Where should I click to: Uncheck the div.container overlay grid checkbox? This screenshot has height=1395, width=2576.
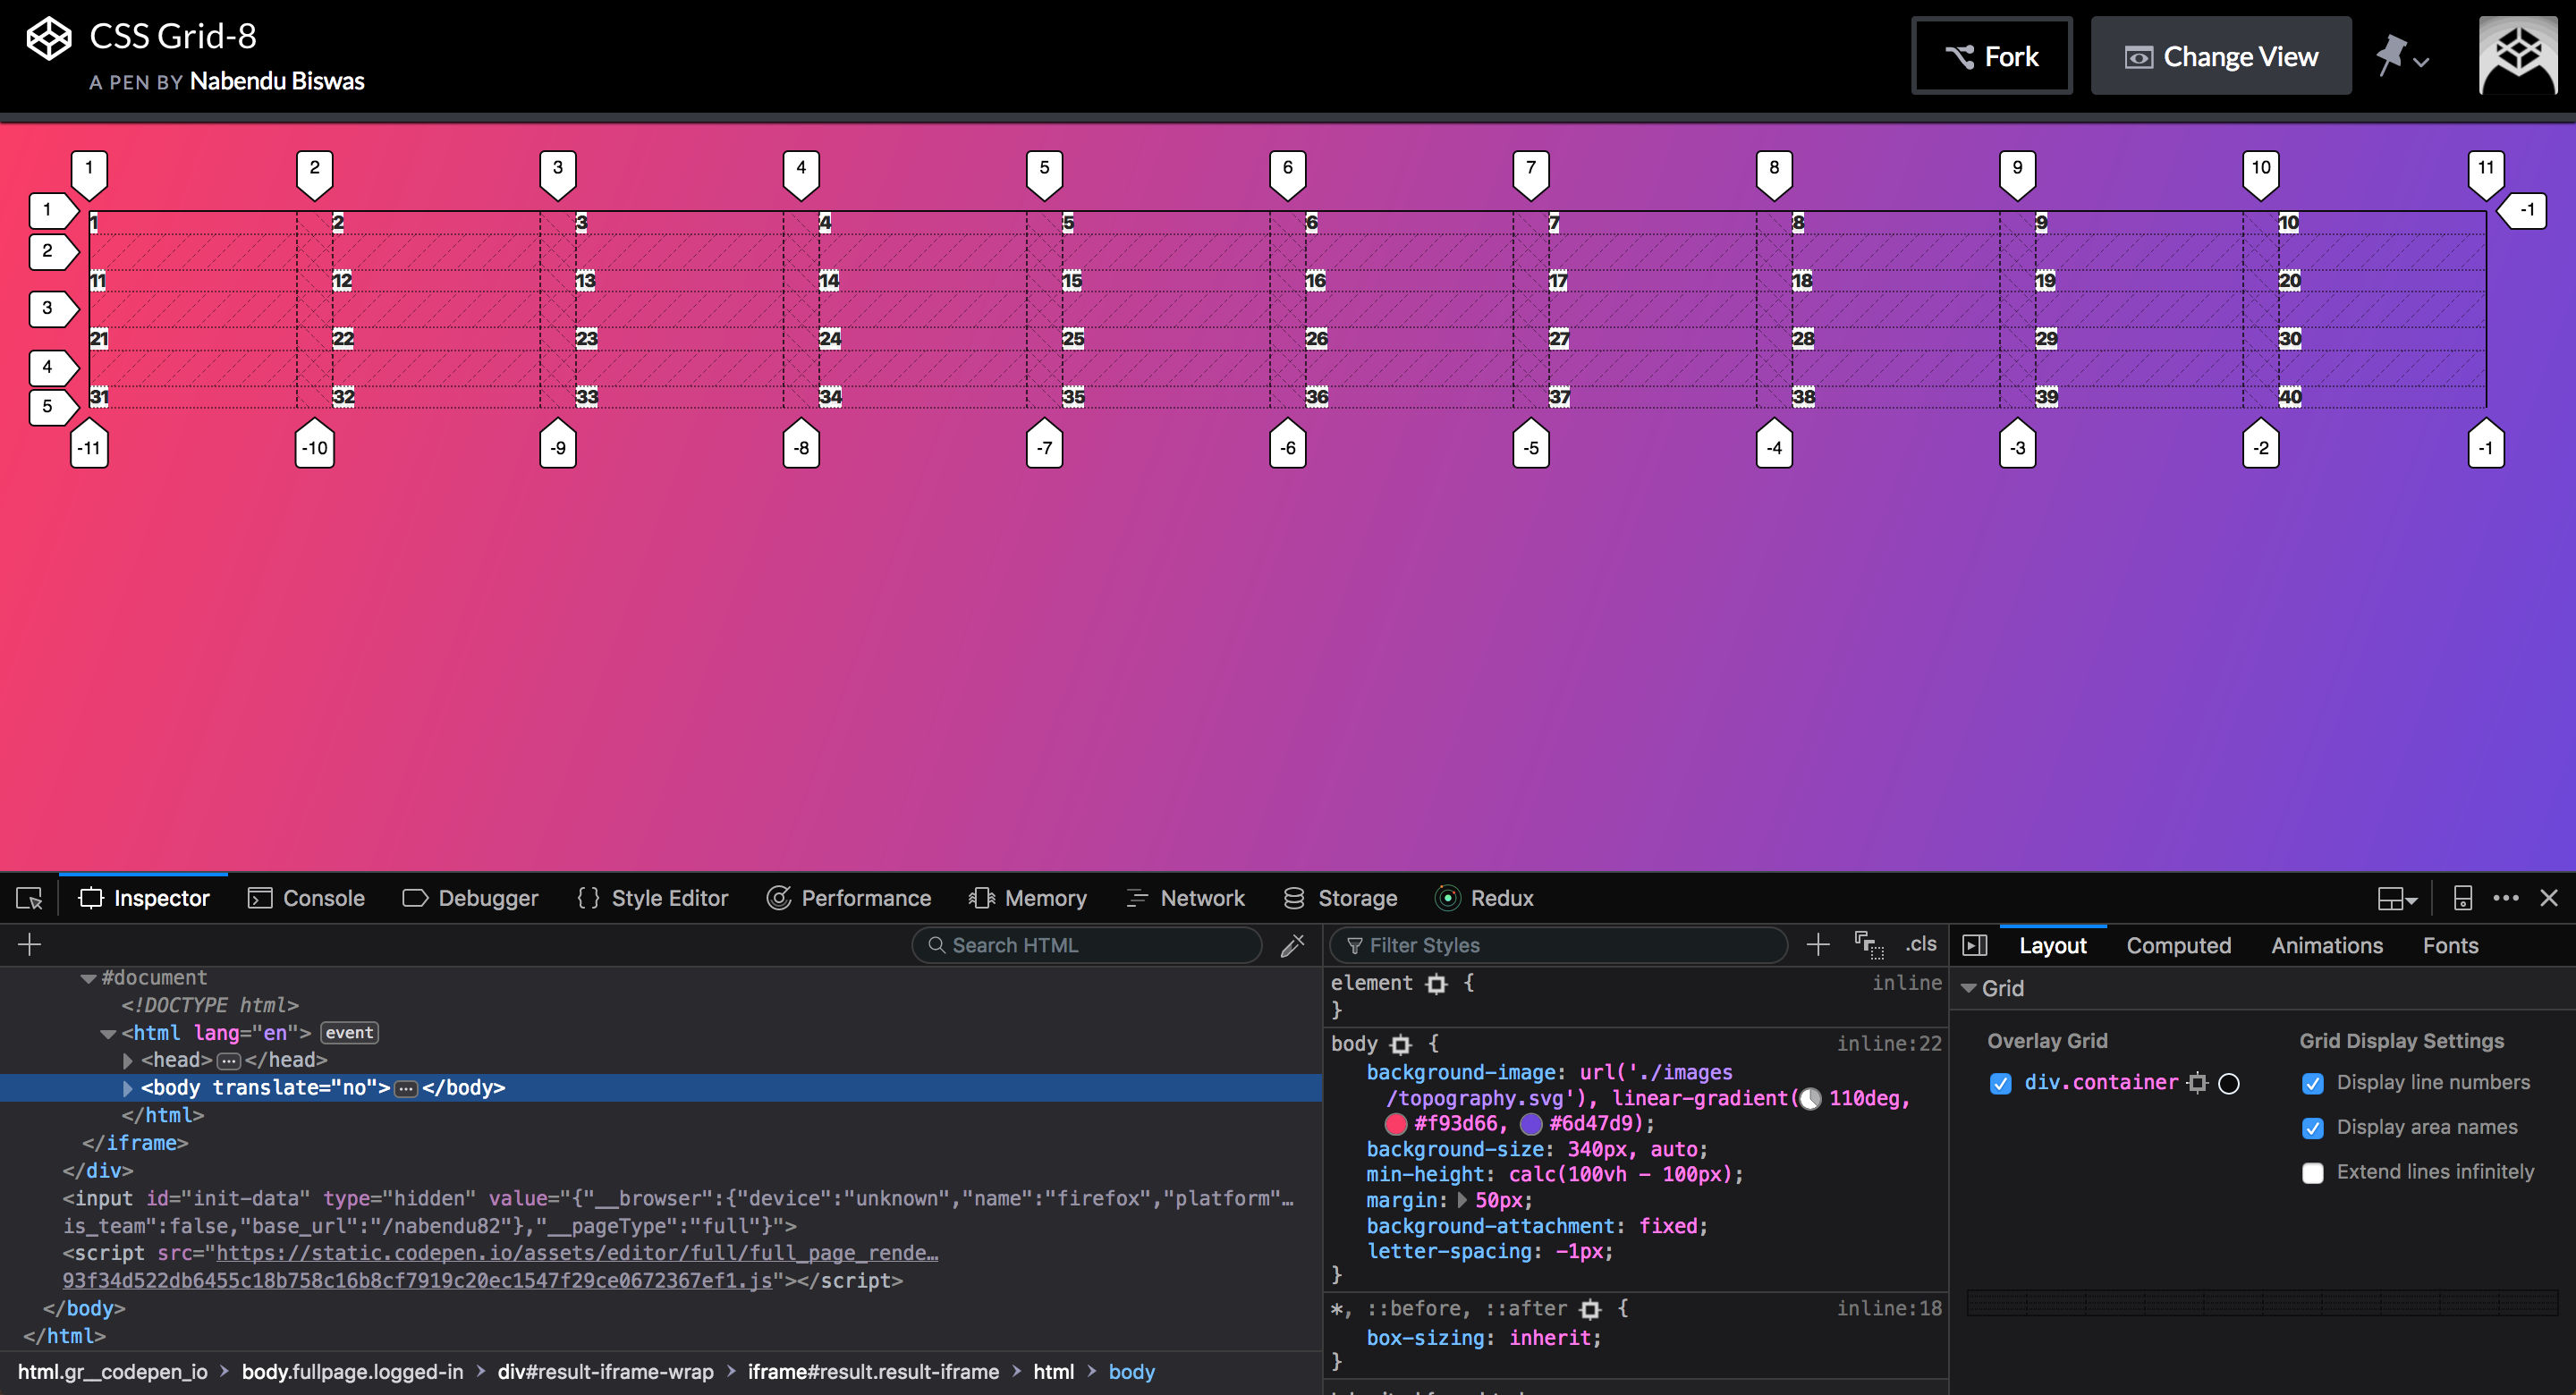coord(2000,1083)
